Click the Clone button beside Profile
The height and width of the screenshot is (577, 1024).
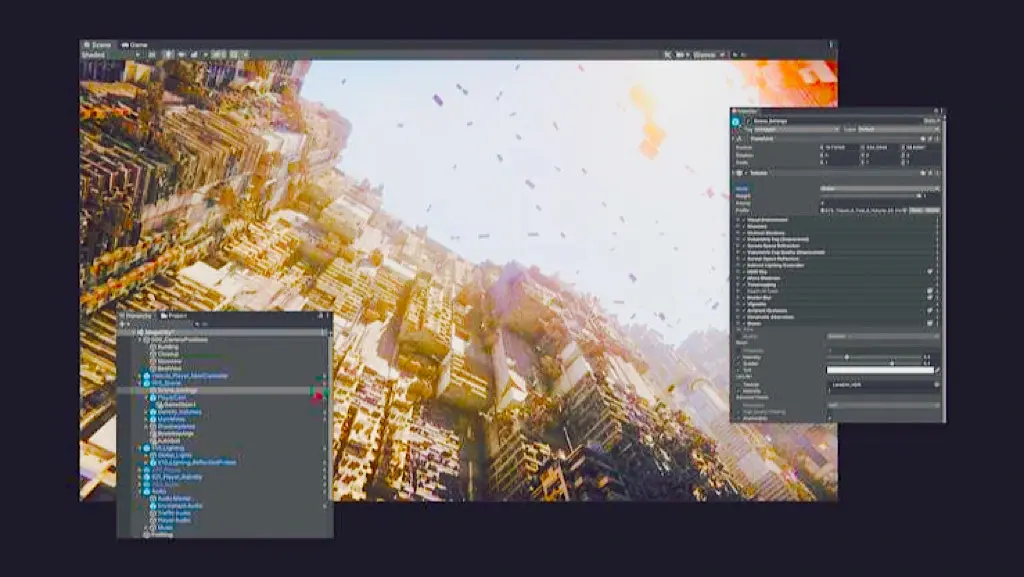(x=933, y=210)
